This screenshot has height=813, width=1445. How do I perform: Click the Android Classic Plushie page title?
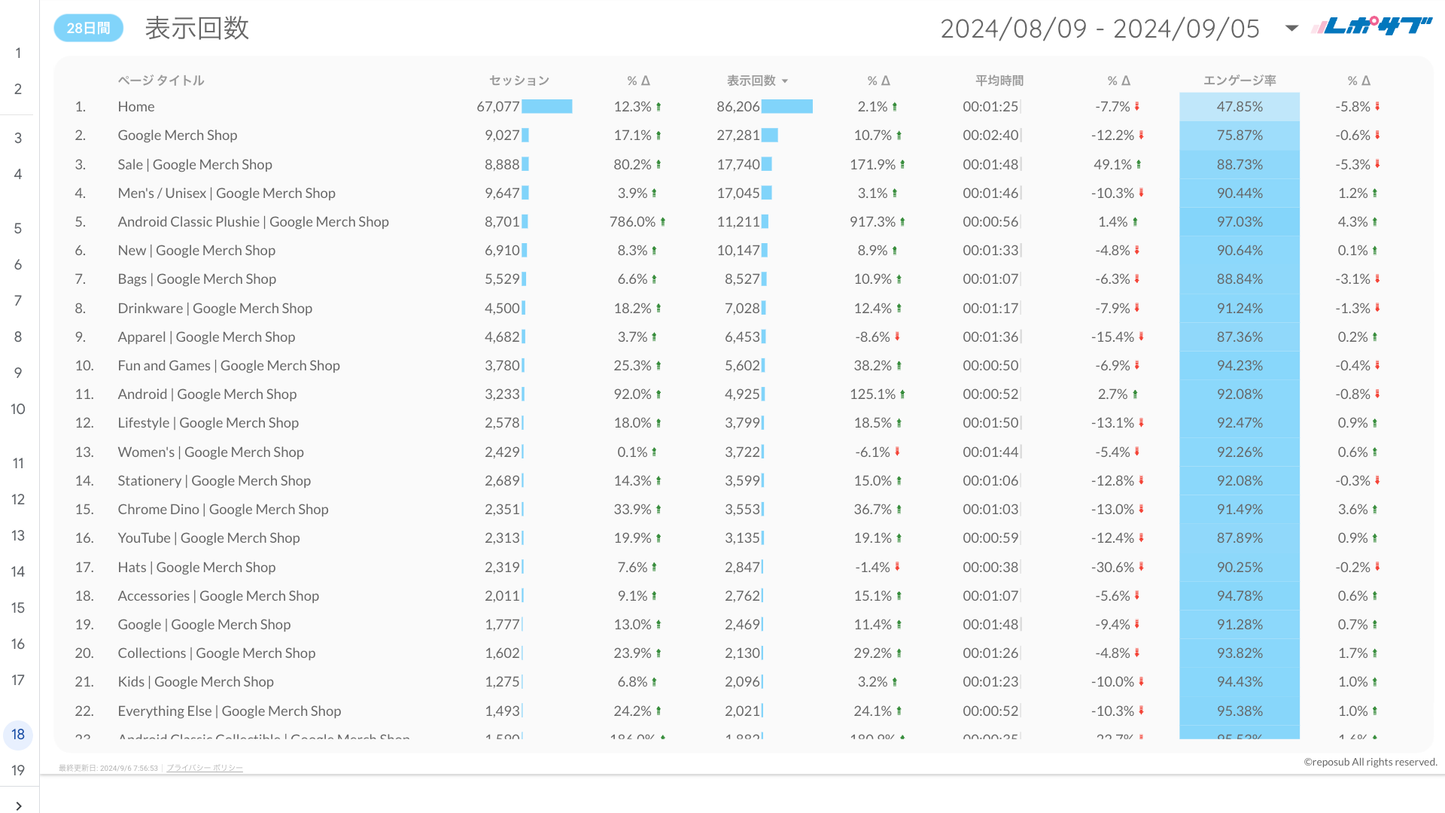[253, 222]
